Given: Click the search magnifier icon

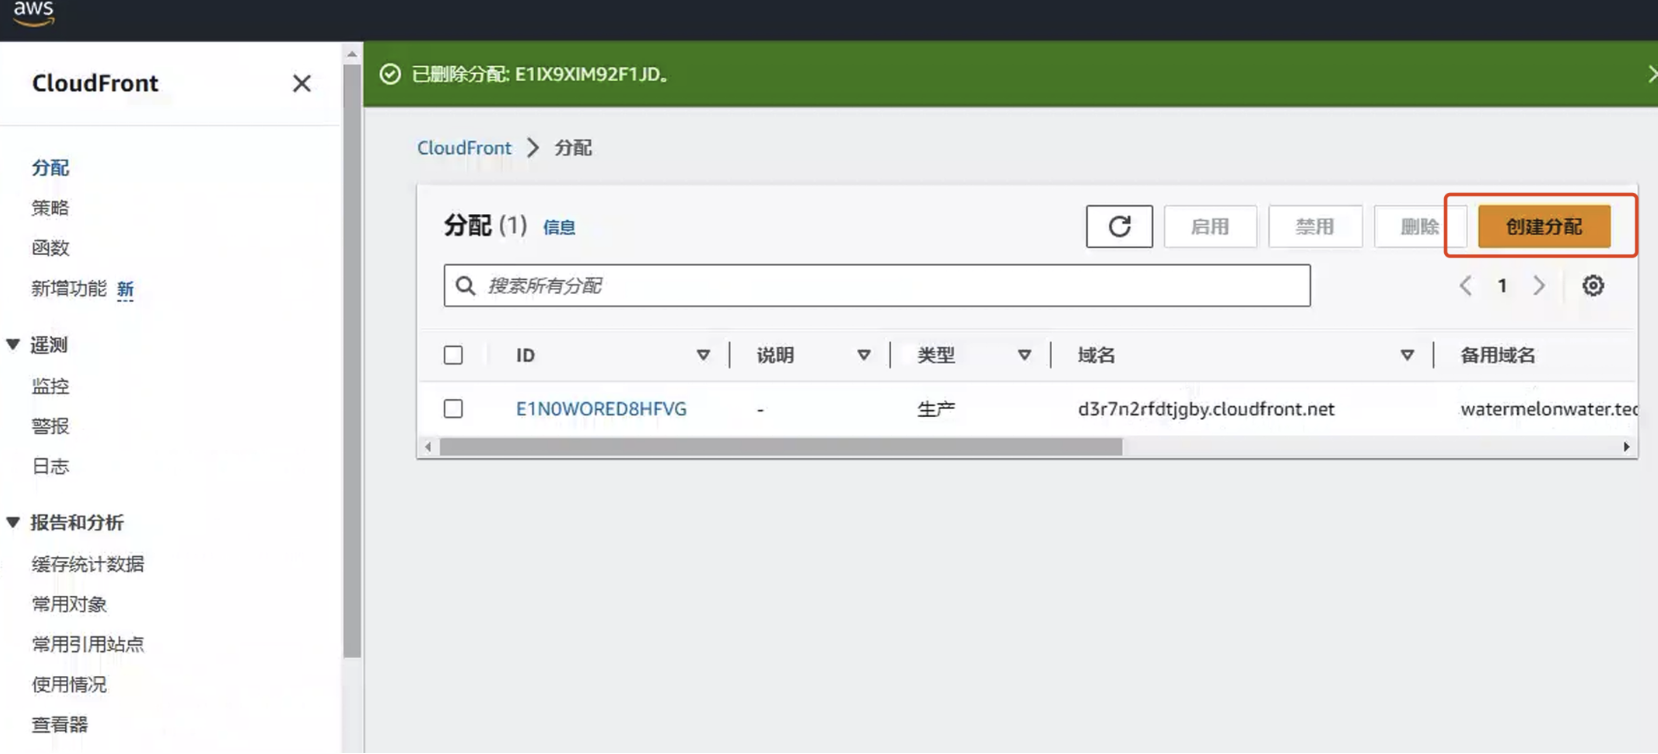Looking at the screenshot, I should 466,286.
